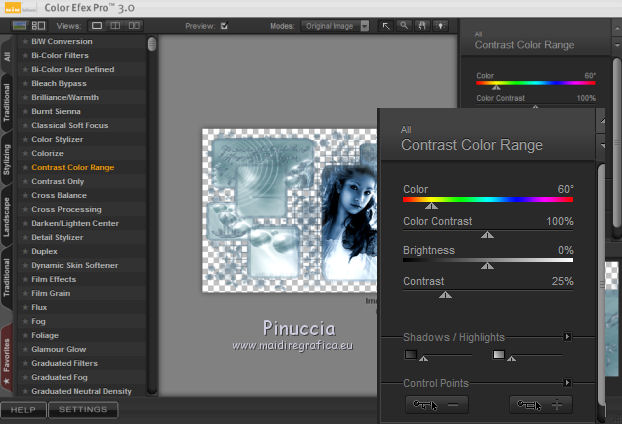
Task: Click the lightbulb background color icon
Action: (x=440, y=26)
